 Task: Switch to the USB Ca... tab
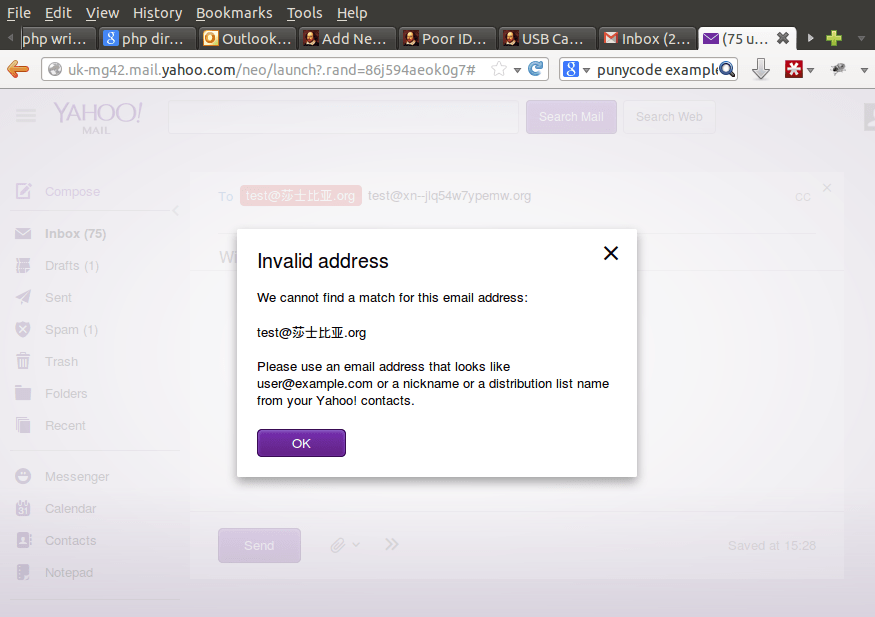tap(547, 38)
